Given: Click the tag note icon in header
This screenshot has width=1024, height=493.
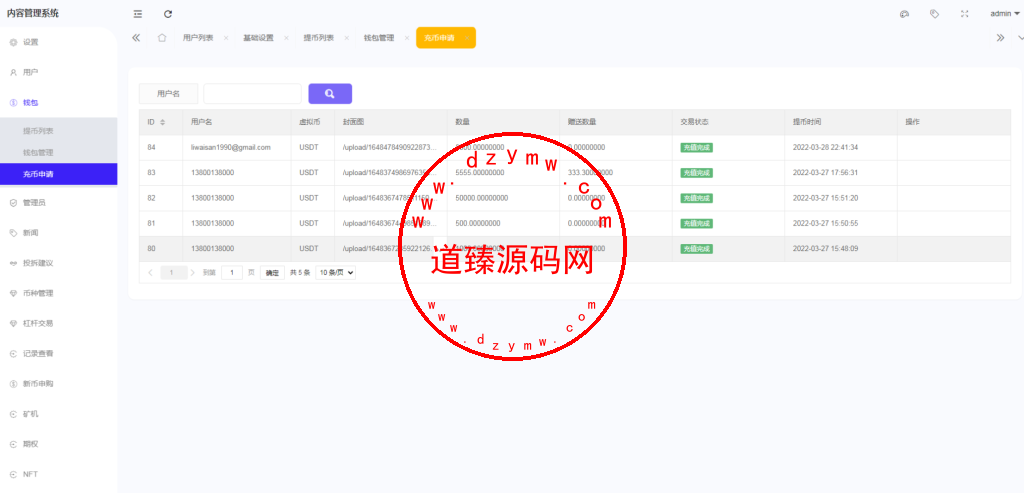Looking at the screenshot, I should 935,14.
